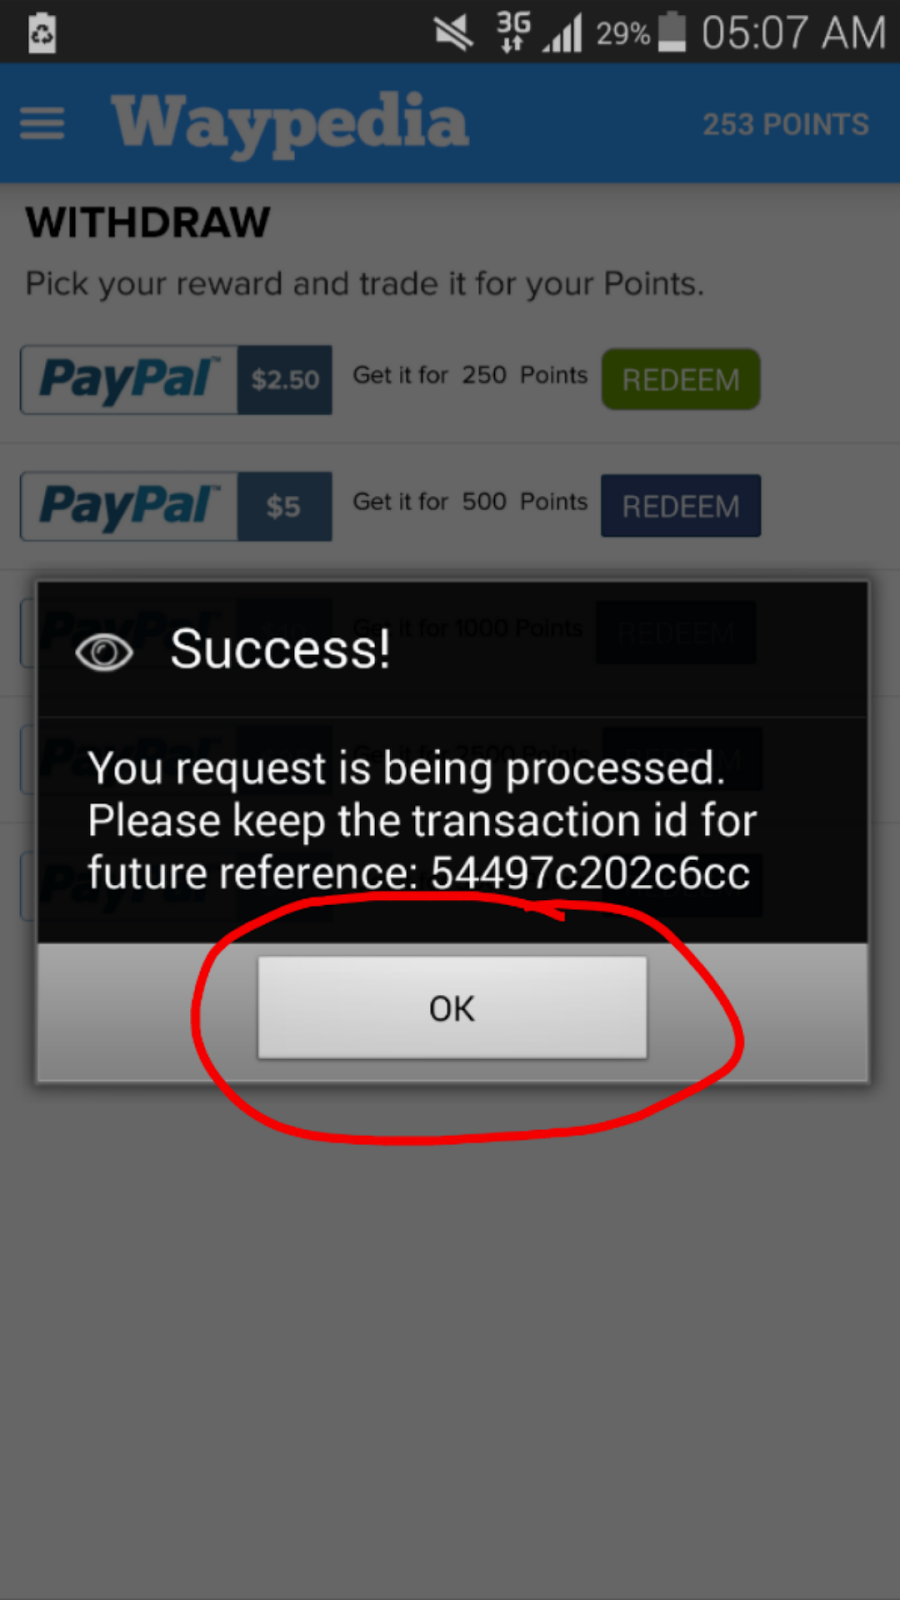This screenshot has height=1600, width=900.
Task: Open the hamburger navigation menu
Action: click(x=42, y=124)
